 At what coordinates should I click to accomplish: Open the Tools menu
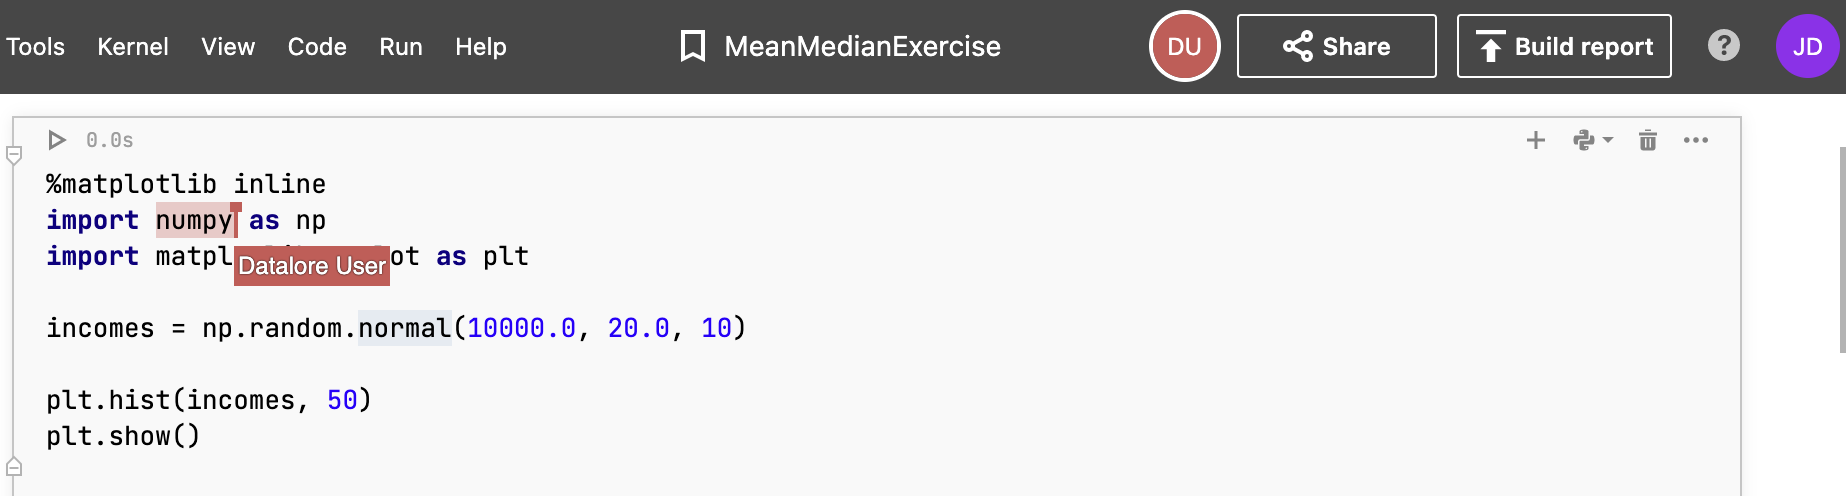(x=35, y=47)
